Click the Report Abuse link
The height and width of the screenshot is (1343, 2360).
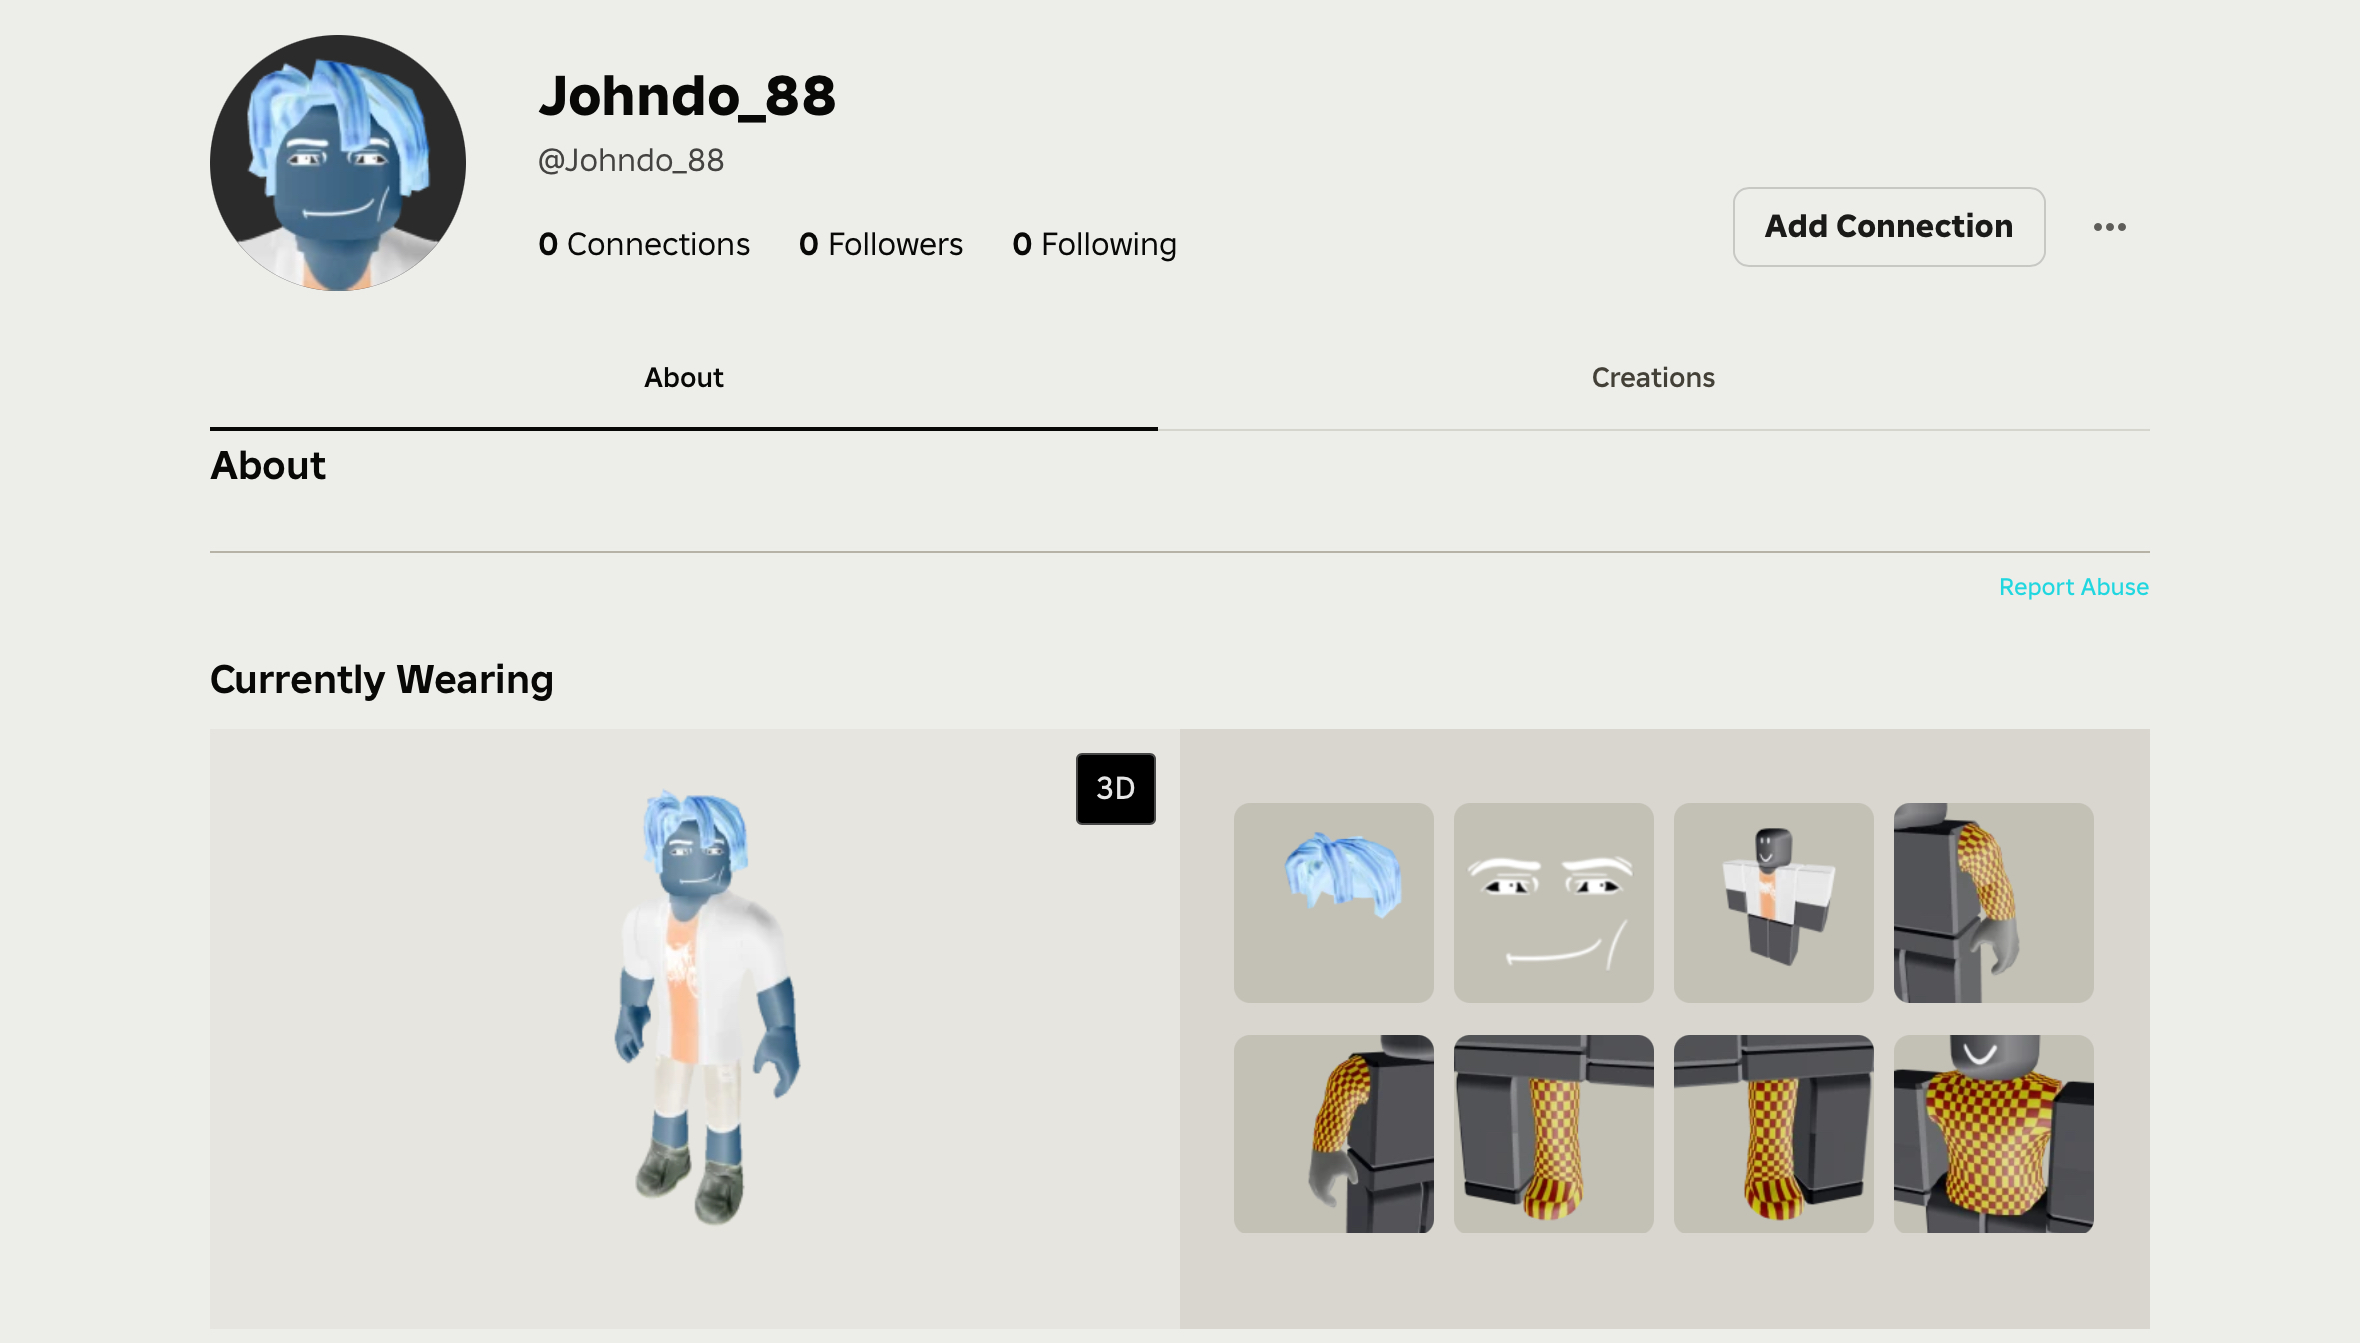pos(2073,587)
